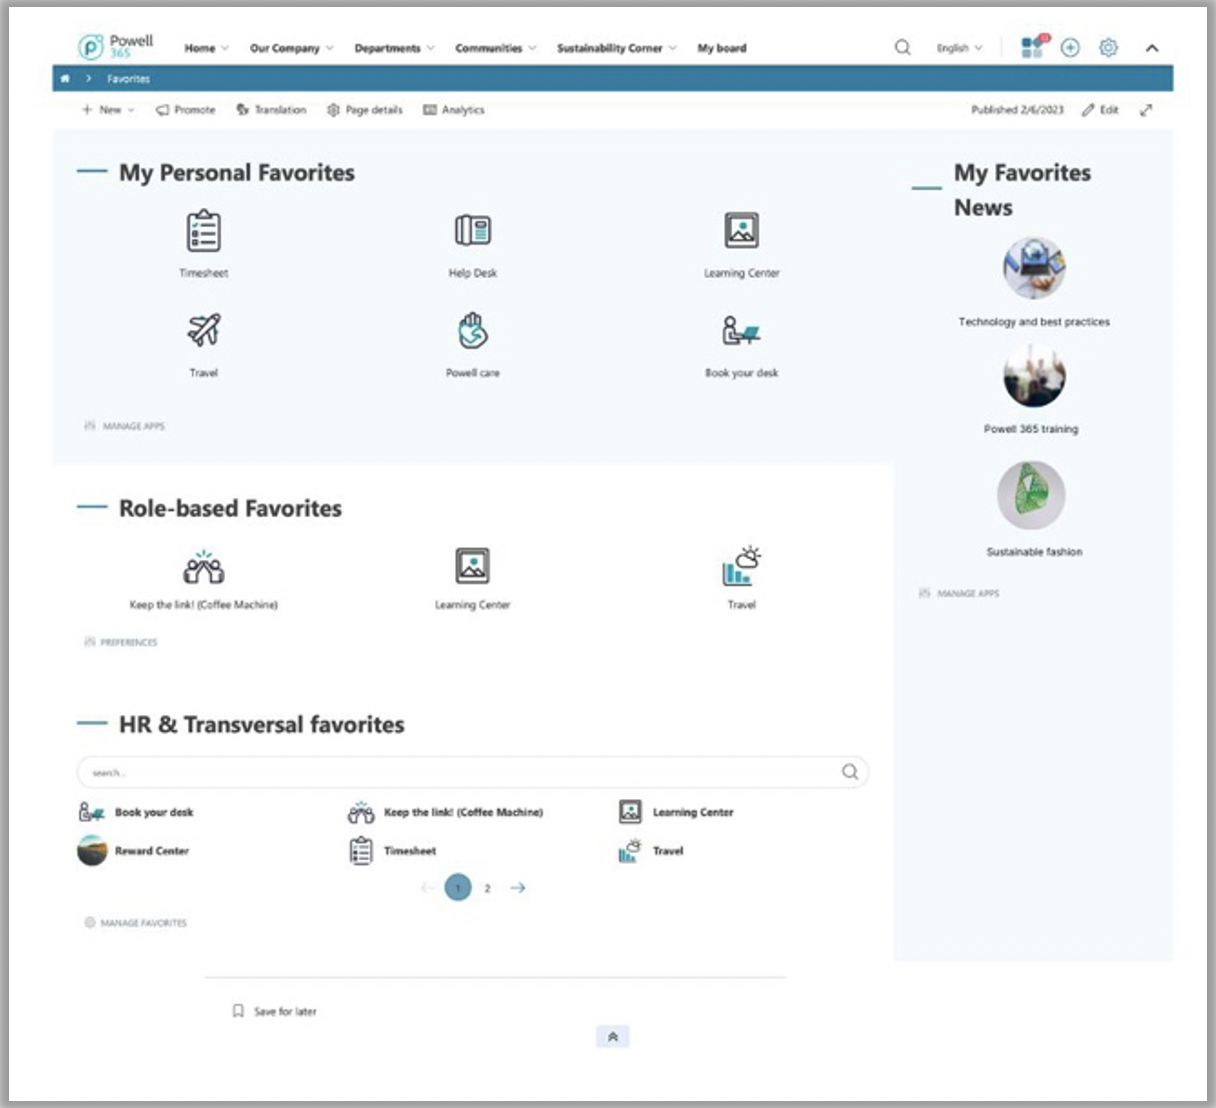The height and width of the screenshot is (1108, 1216).
Task: Open the Timesheet app icon
Action: tap(205, 232)
